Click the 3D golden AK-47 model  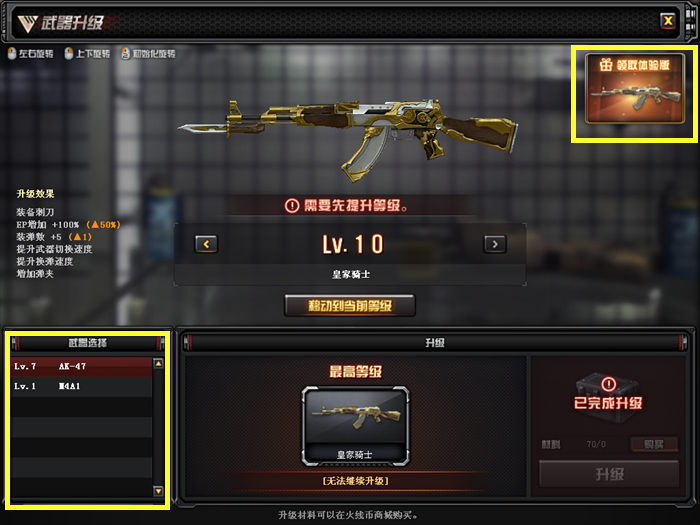[x=349, y=136]
